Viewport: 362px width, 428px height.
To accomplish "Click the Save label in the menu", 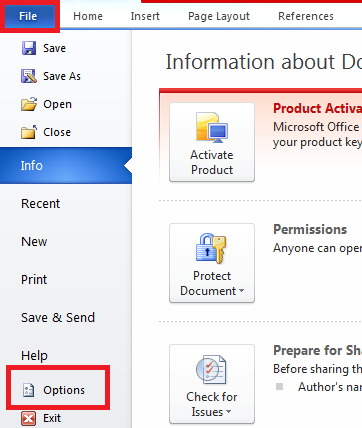I will (54, 48).
